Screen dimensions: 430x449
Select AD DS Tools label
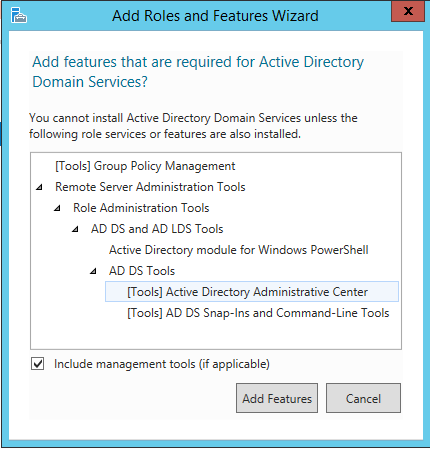click(142, 271)
